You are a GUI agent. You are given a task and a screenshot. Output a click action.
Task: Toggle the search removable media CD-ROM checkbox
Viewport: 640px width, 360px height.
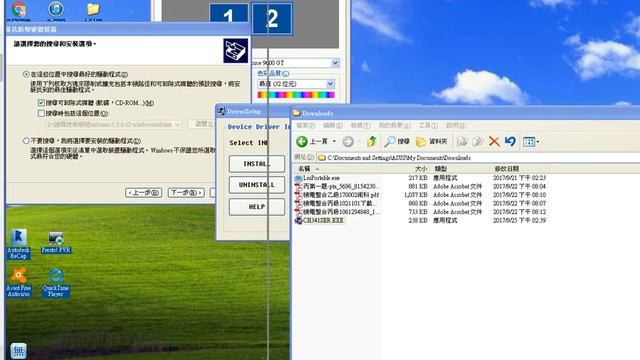point(41,103)
